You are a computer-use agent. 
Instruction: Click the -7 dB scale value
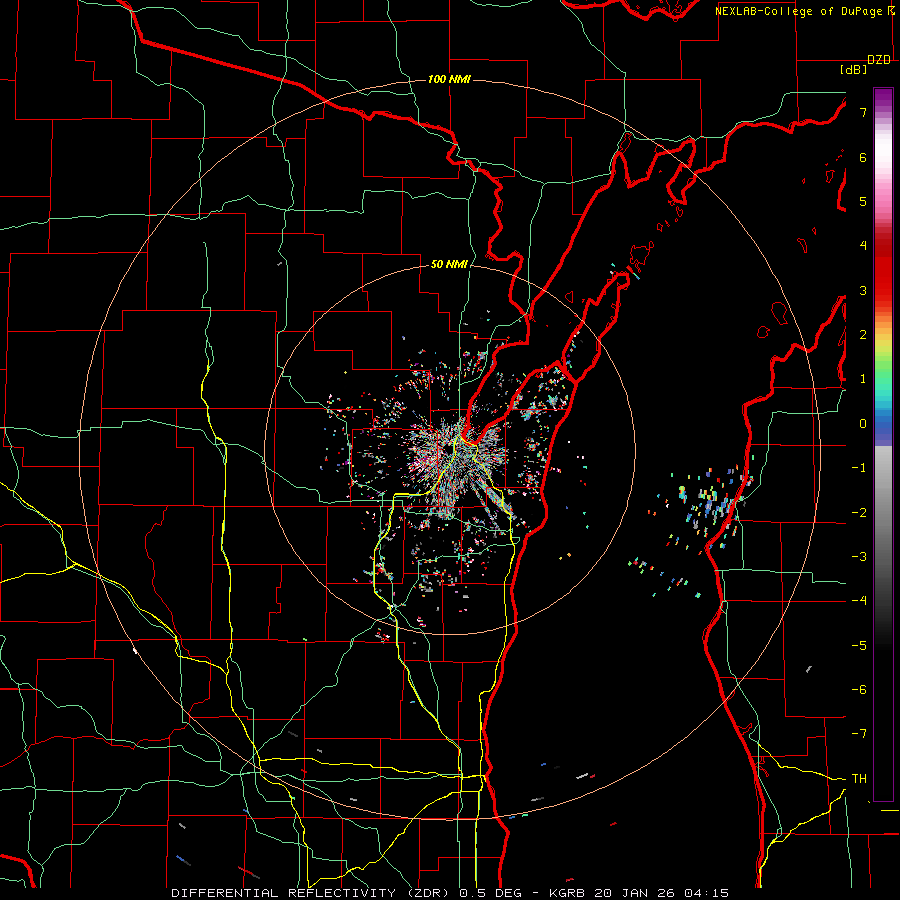[x=859, y=734]
